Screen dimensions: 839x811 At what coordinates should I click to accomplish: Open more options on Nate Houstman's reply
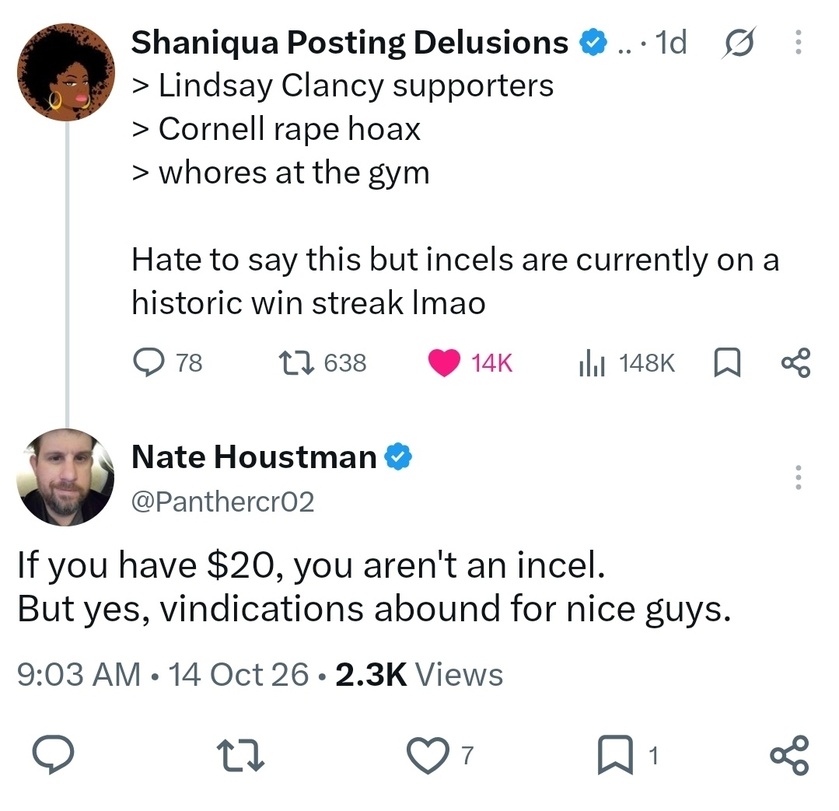pyautogui.click(x=798, y=477)
